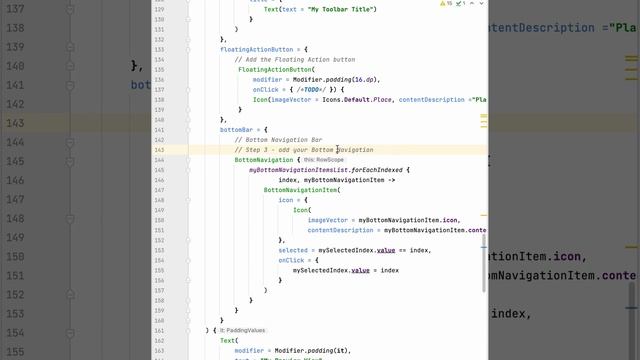Click the '// Bottom Navigation Bar' comment

click(278, 140)
